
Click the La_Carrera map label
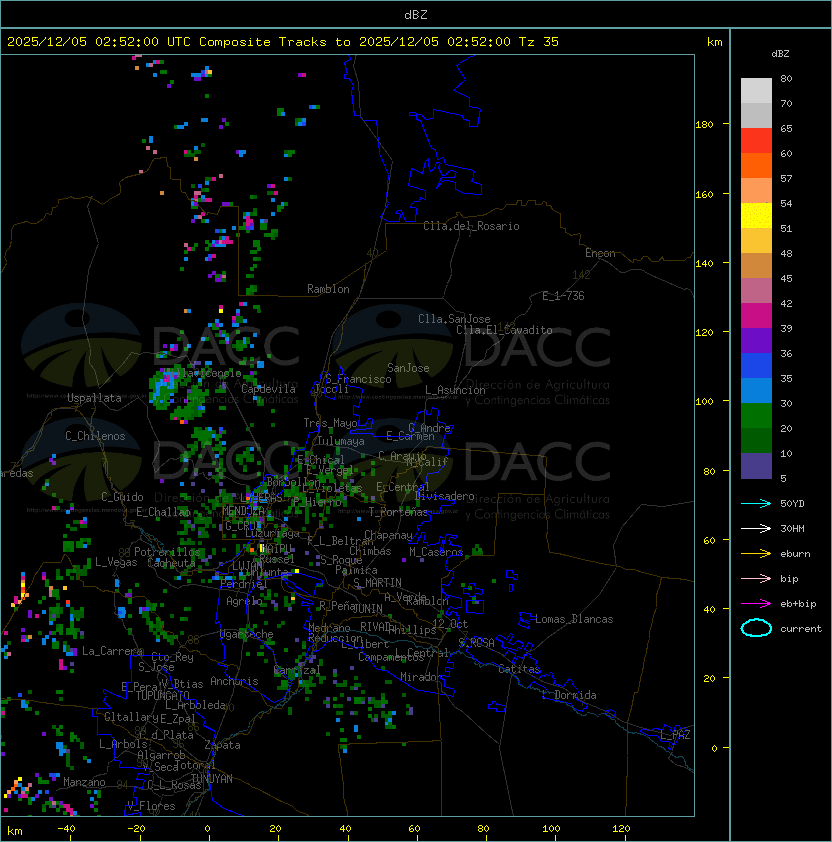pos(112,651)
